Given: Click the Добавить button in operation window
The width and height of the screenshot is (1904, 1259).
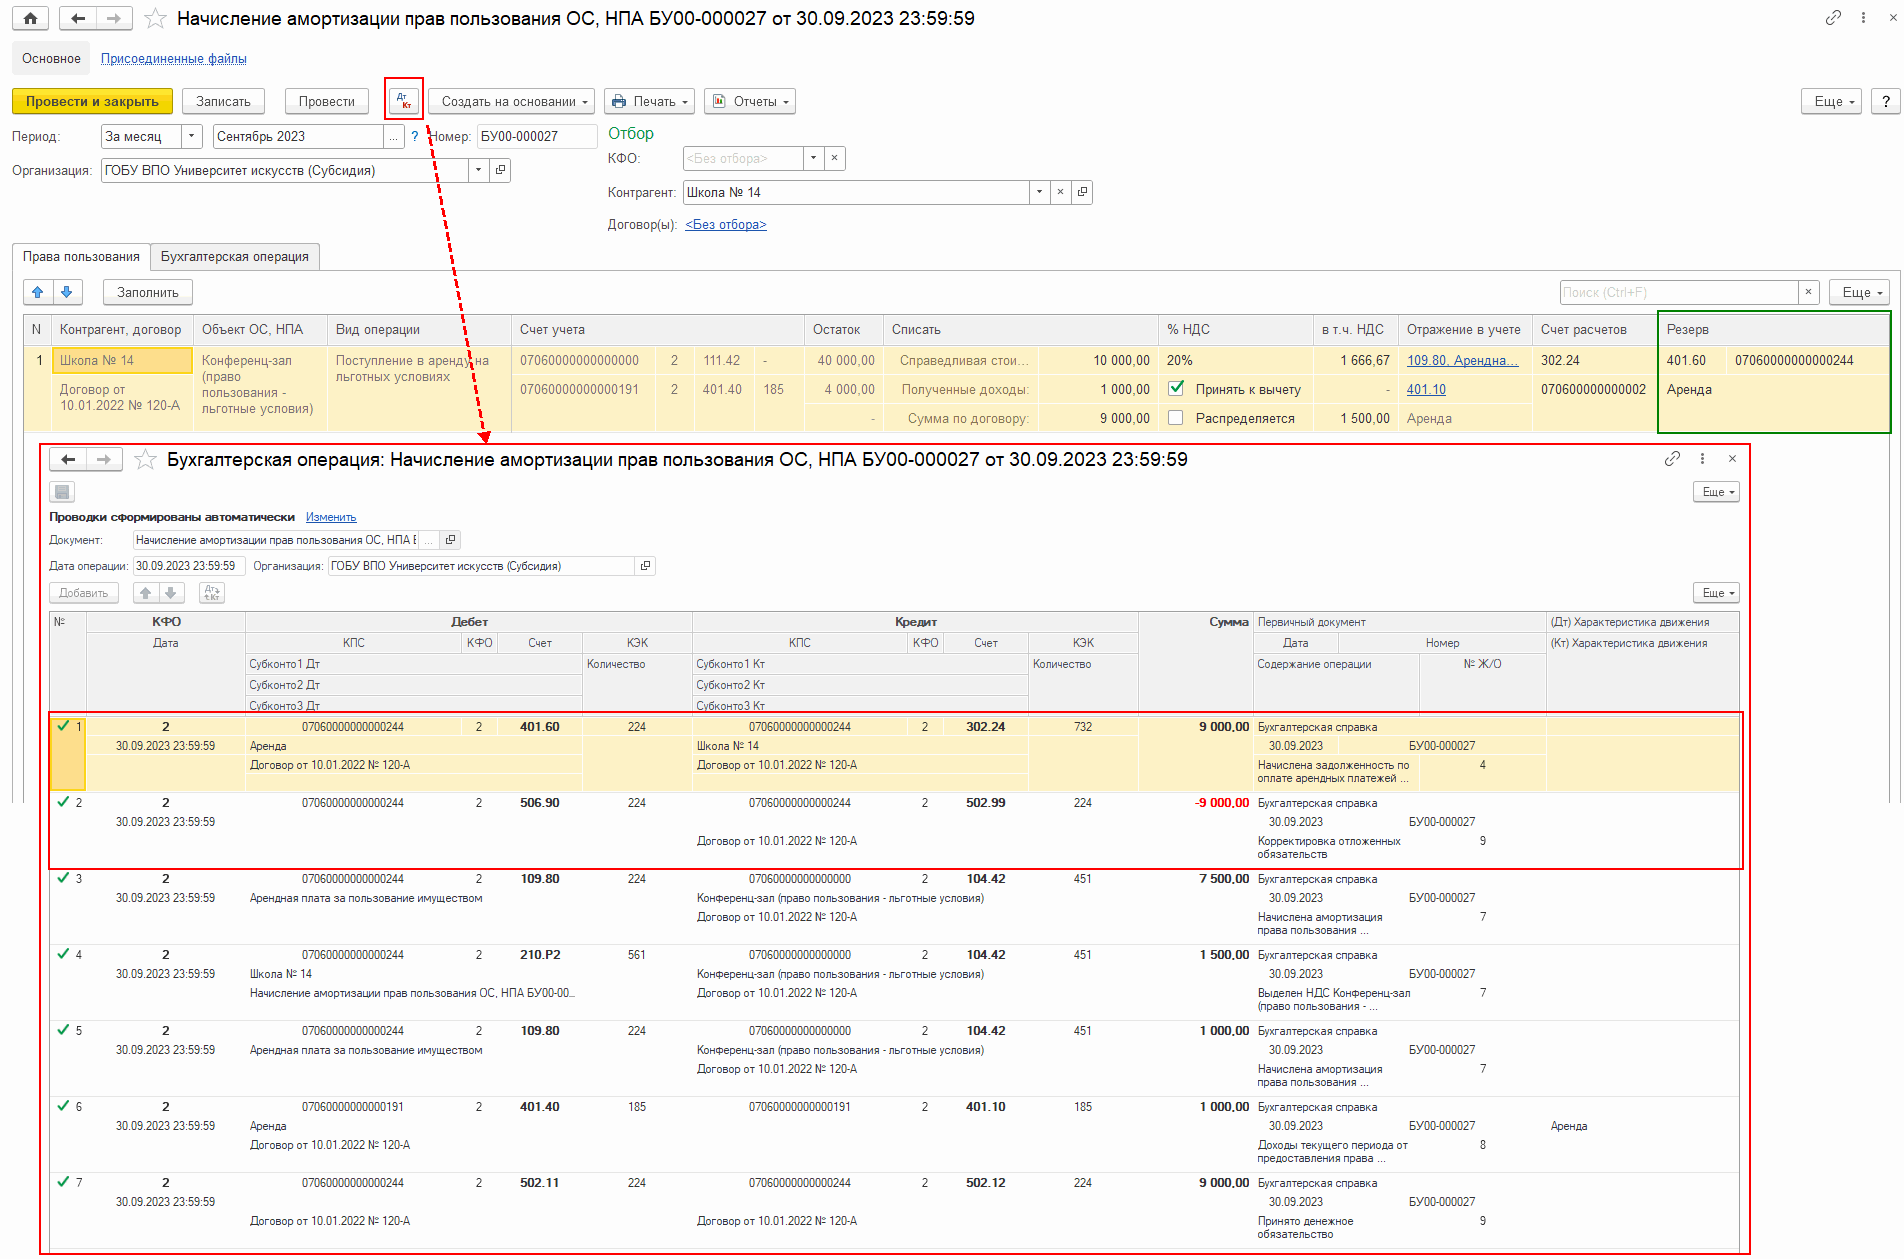Looking at the screenshot, I should pyautogui.click(x=84, y=593).
